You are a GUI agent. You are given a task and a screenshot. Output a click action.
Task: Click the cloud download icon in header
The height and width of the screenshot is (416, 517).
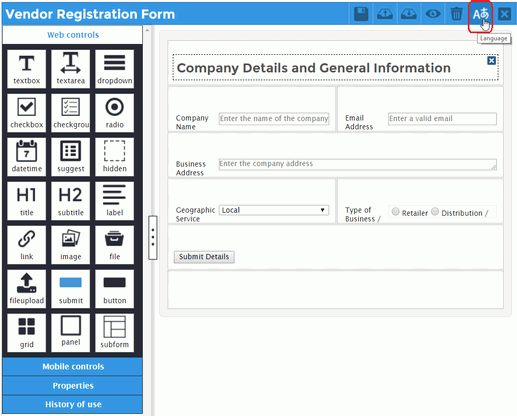point(409,14)
